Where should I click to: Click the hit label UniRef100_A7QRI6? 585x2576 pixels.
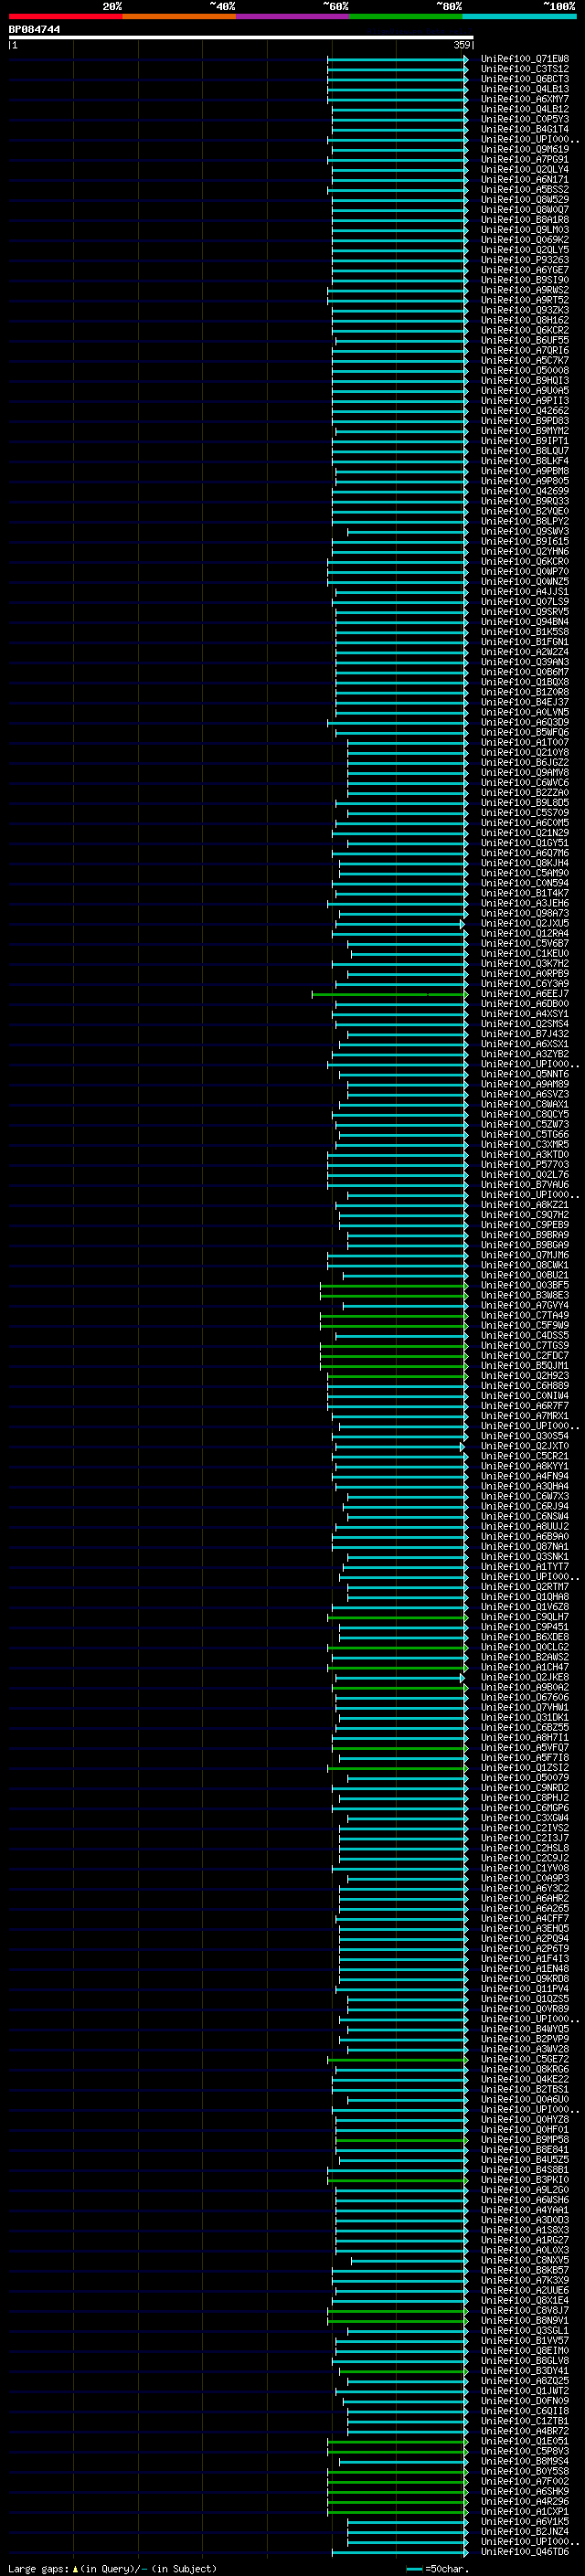(525, 350)
